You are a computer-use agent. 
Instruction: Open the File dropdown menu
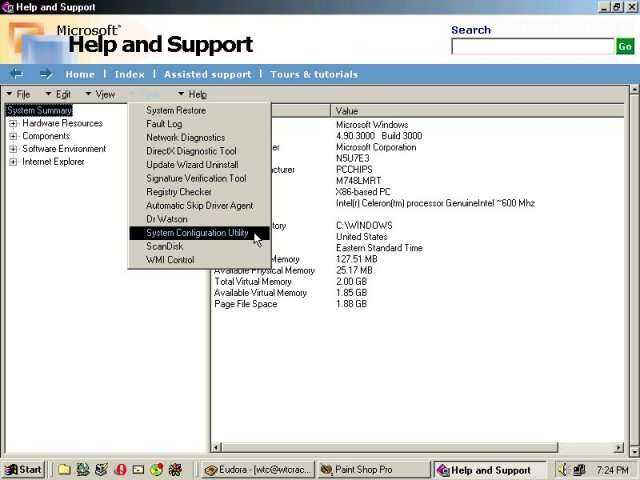[22, 94]
